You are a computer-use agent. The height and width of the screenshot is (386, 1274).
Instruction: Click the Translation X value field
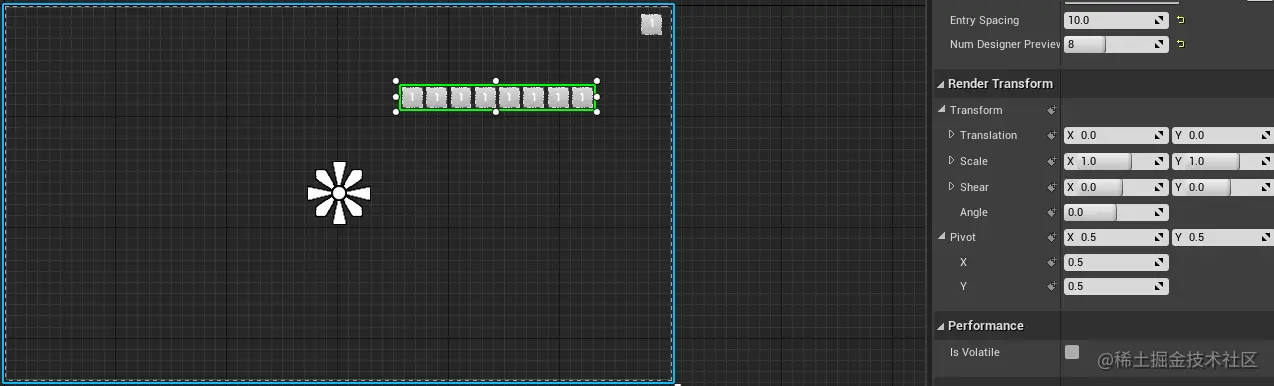point(1116,135)
